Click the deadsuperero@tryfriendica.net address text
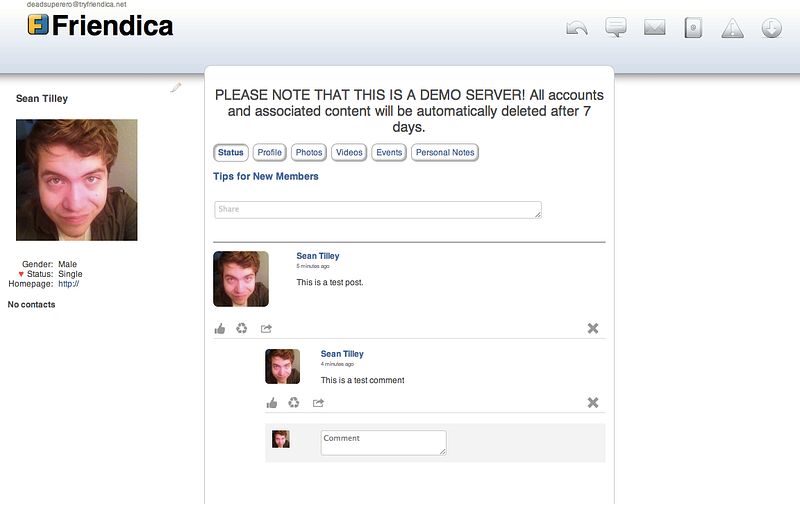This screenshot has width=800, height=517. (x=77, y=4)
